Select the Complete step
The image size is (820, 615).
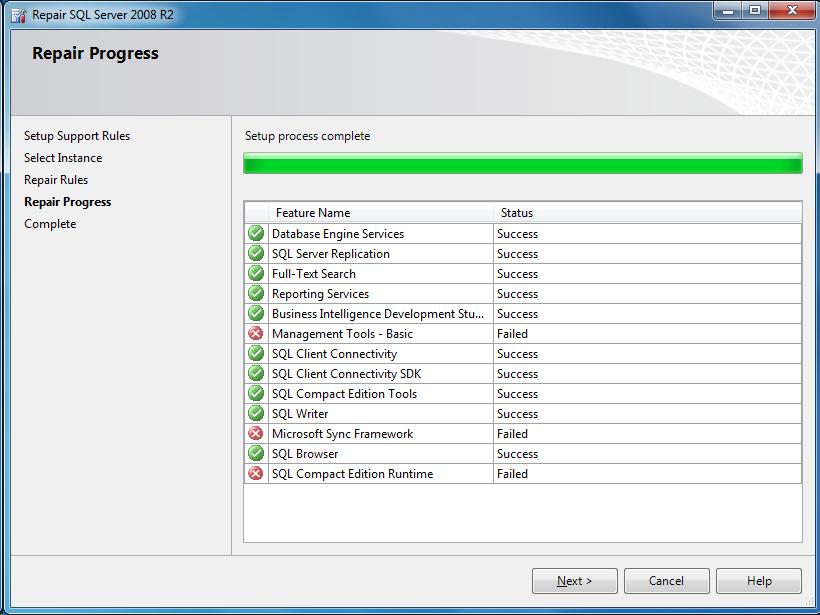[50, 224]
